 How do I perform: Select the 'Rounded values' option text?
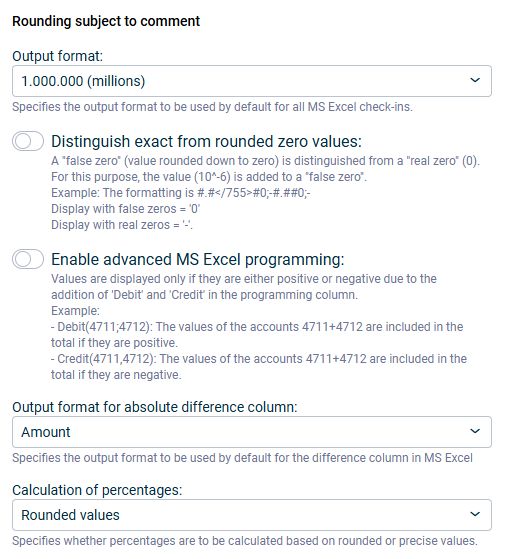70,515
